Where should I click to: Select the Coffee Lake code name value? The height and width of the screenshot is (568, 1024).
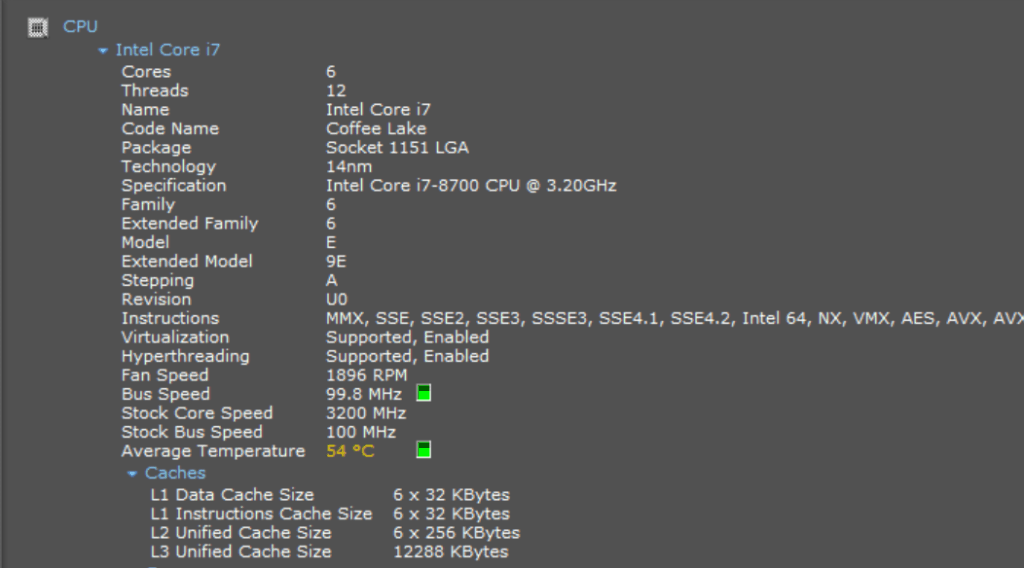[376, 129]
